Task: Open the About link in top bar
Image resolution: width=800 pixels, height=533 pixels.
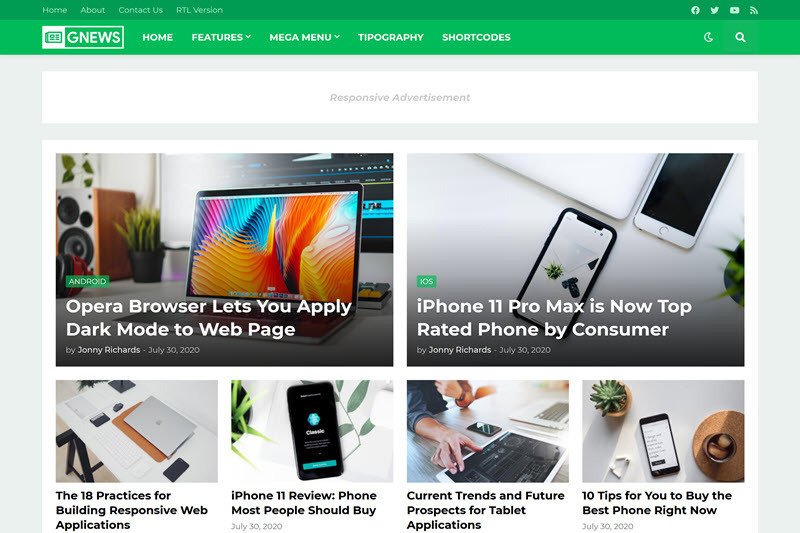Action: coord(92,10)
